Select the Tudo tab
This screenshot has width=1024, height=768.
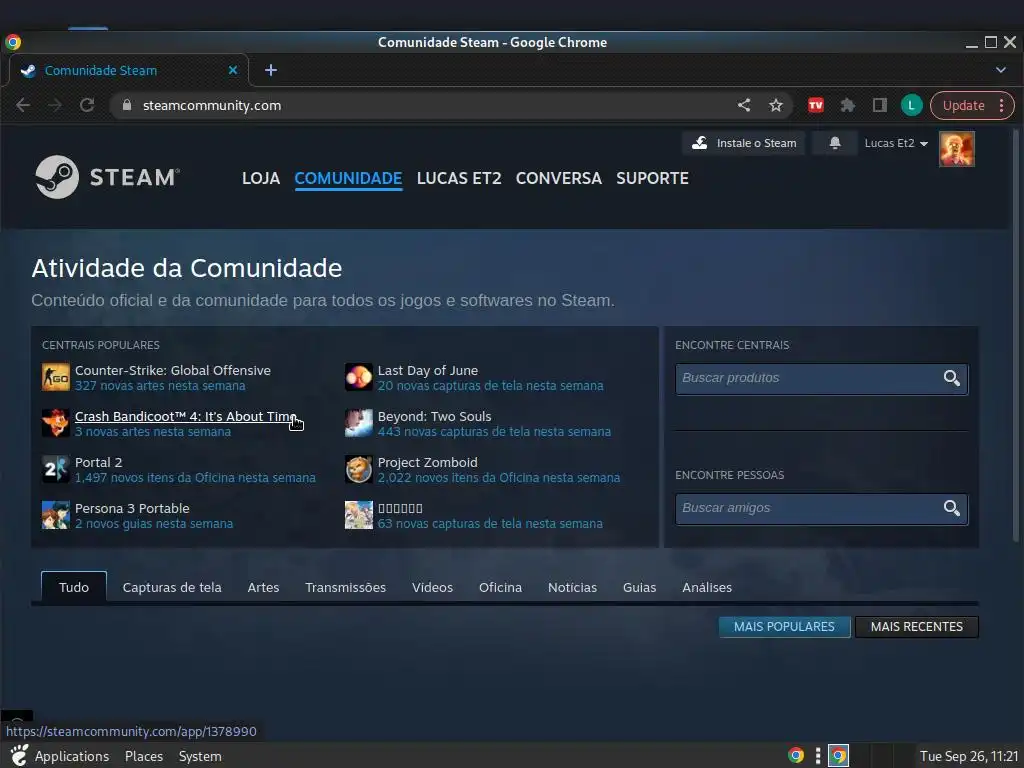click(74, 587)
